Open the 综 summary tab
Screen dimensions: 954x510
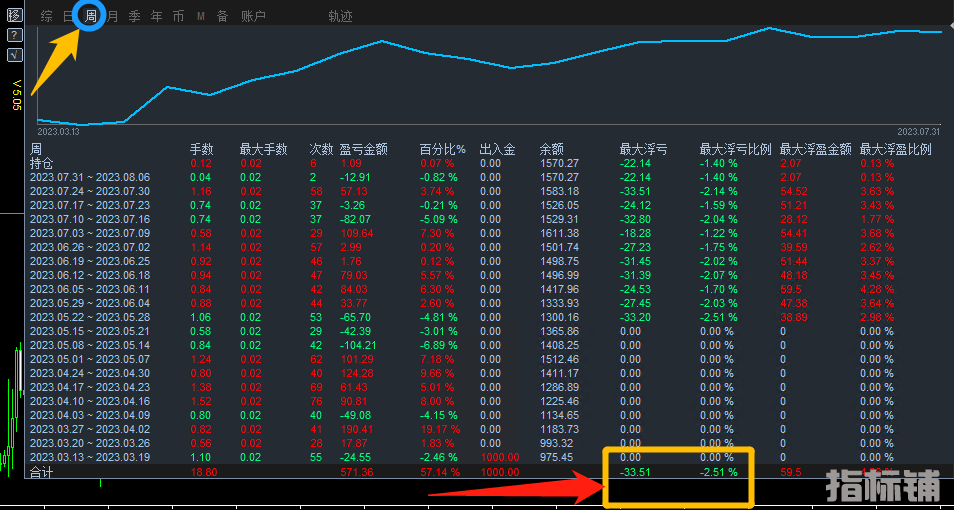(46, 16)
